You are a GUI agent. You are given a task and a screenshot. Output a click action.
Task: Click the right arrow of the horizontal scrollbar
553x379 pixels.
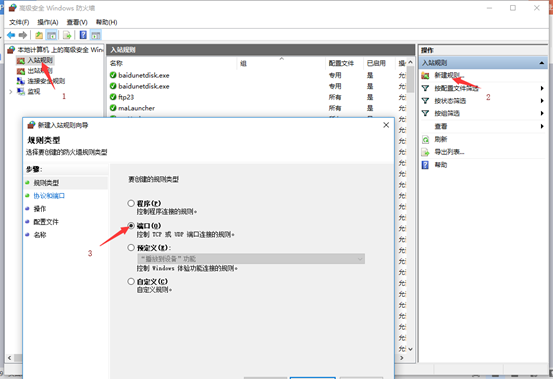[x=402, y=358]
